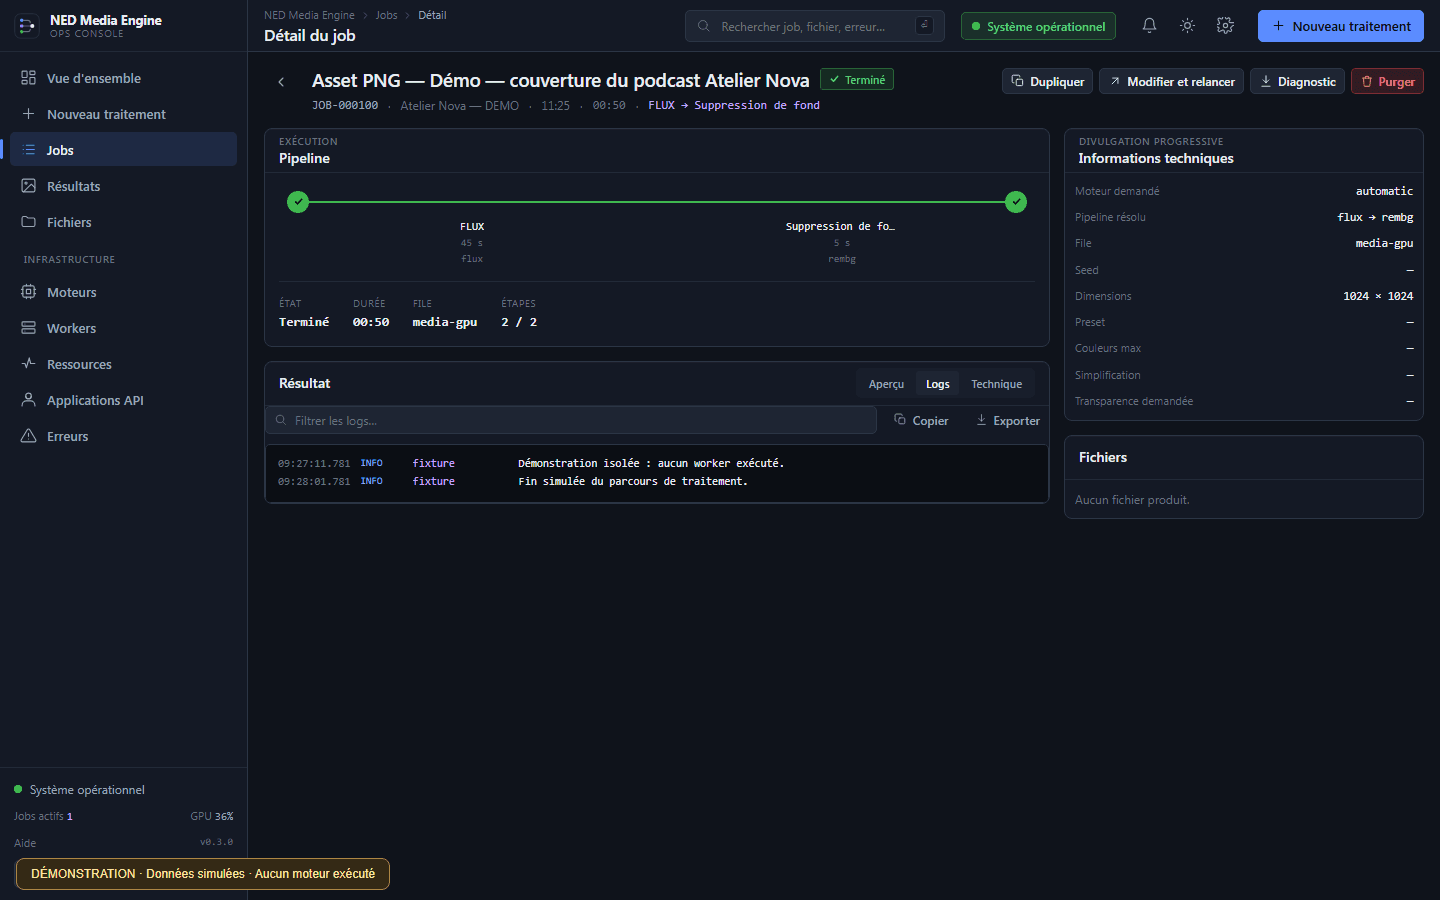Open Résultats in the sidebar

[123, 186]
